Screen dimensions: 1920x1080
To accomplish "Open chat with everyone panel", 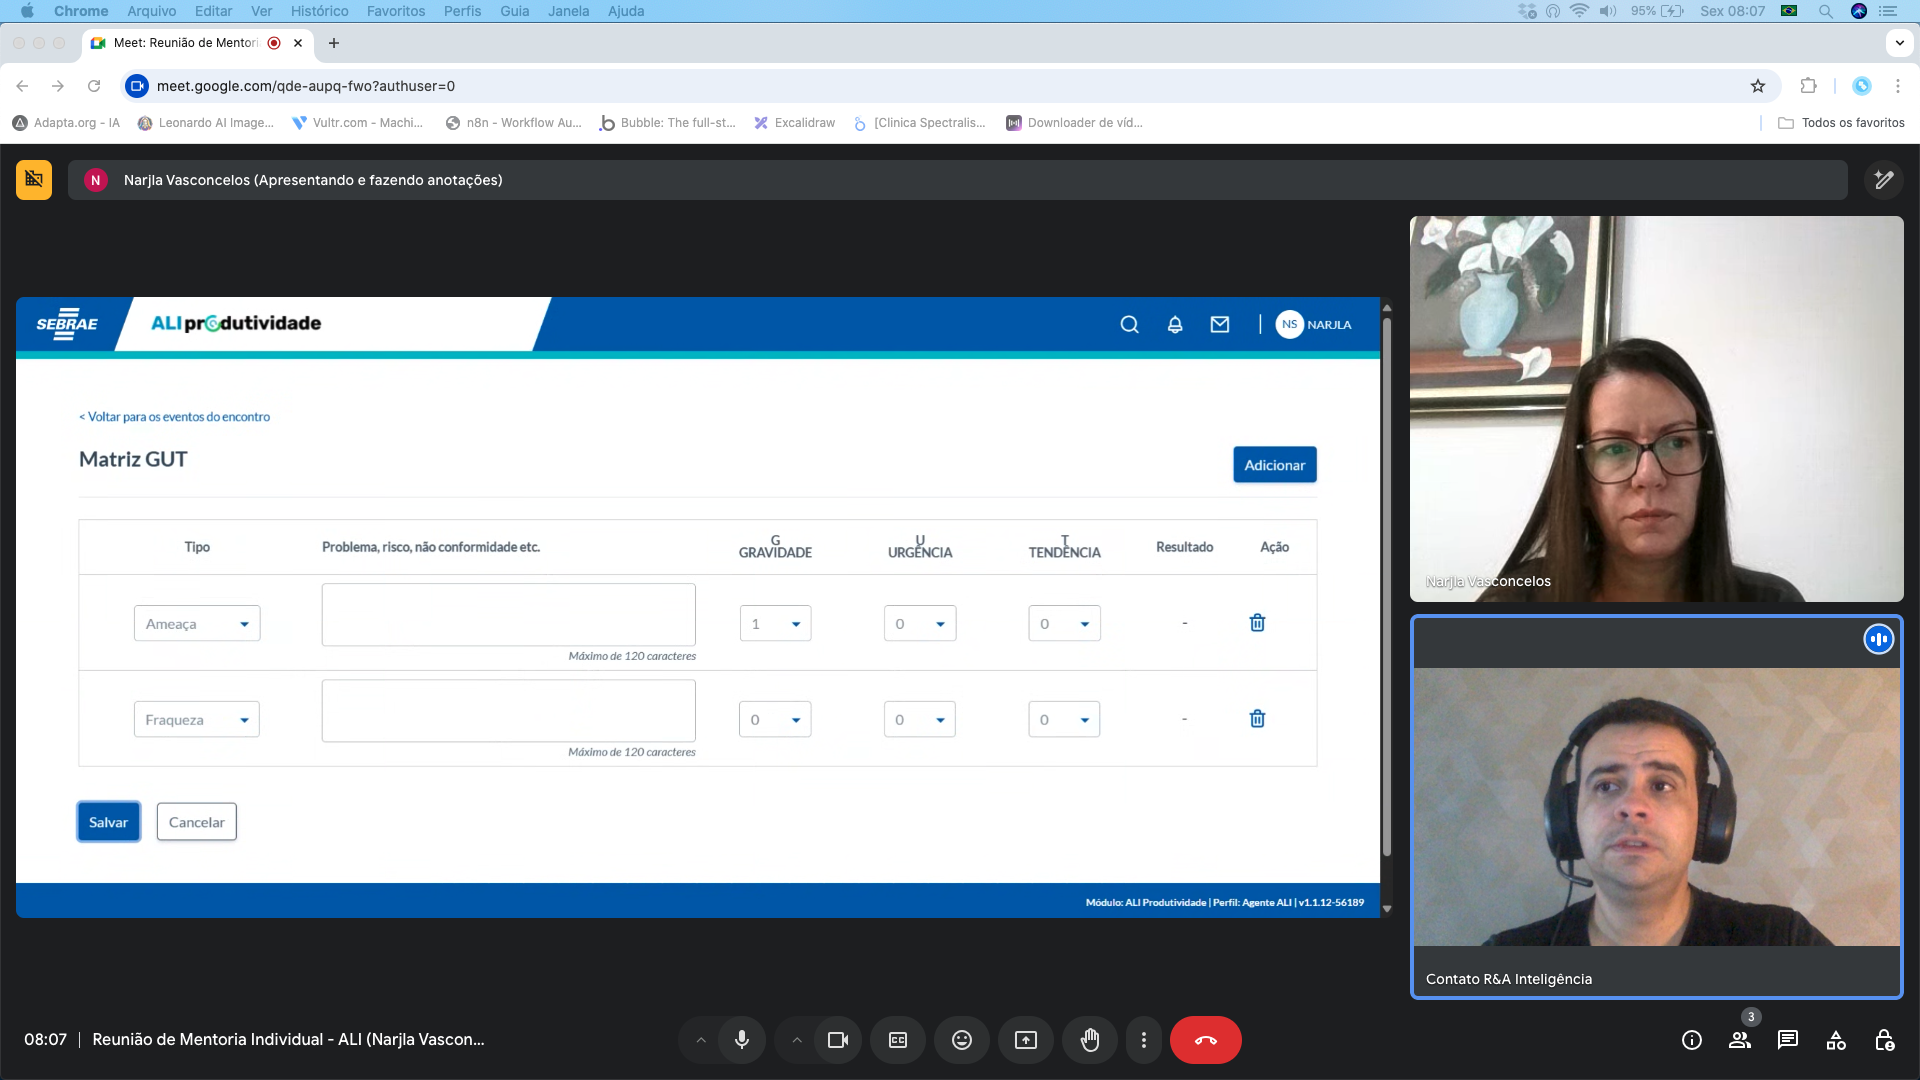I will 1787,1040.
